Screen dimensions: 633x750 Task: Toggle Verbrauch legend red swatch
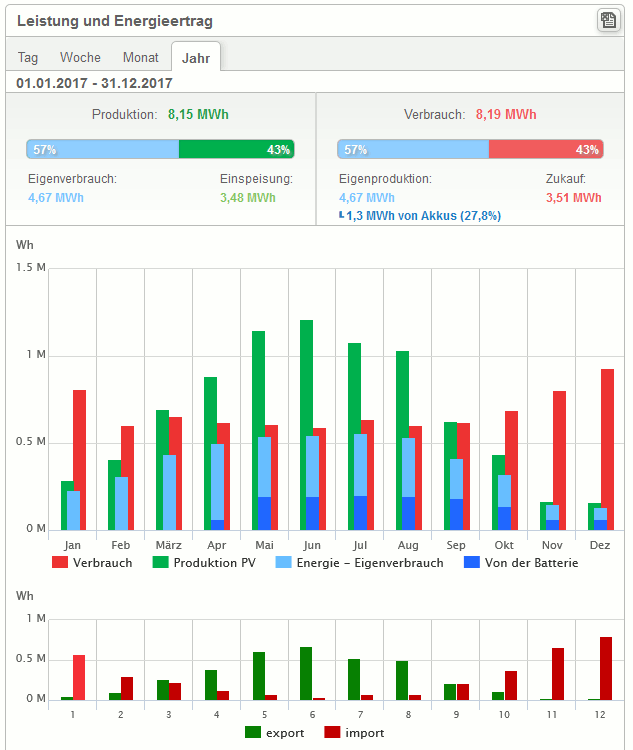(x=60, y=563)
